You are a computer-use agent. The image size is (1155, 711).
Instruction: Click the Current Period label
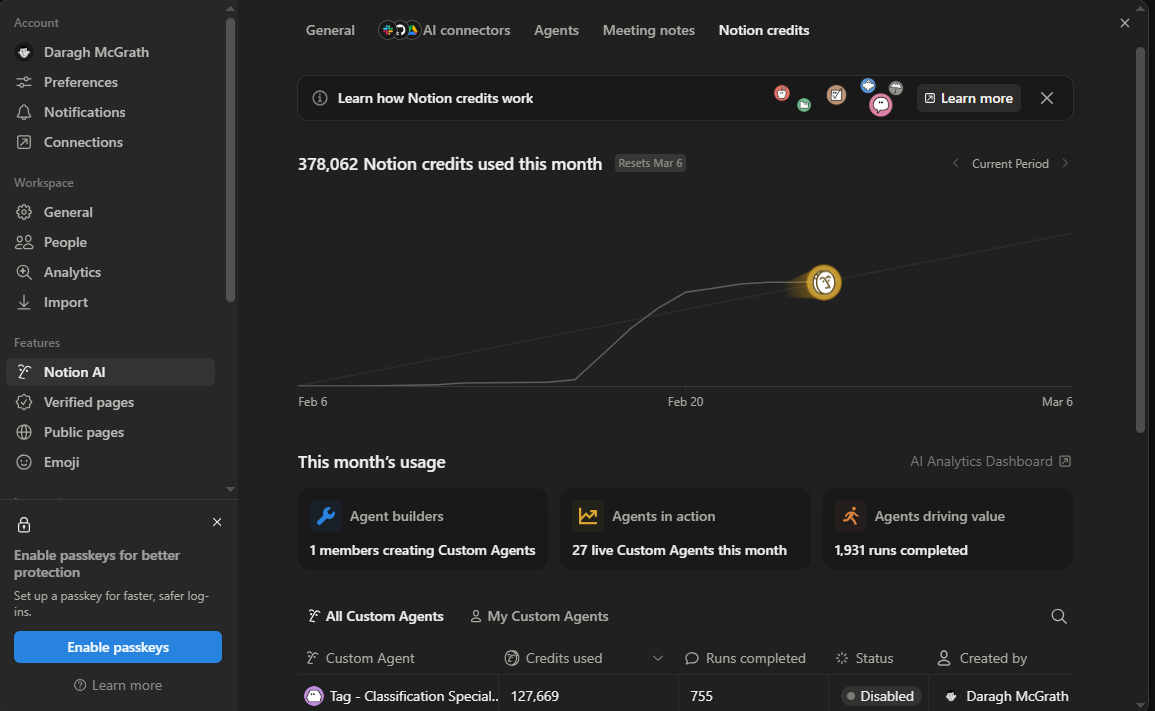(1010, 164)
